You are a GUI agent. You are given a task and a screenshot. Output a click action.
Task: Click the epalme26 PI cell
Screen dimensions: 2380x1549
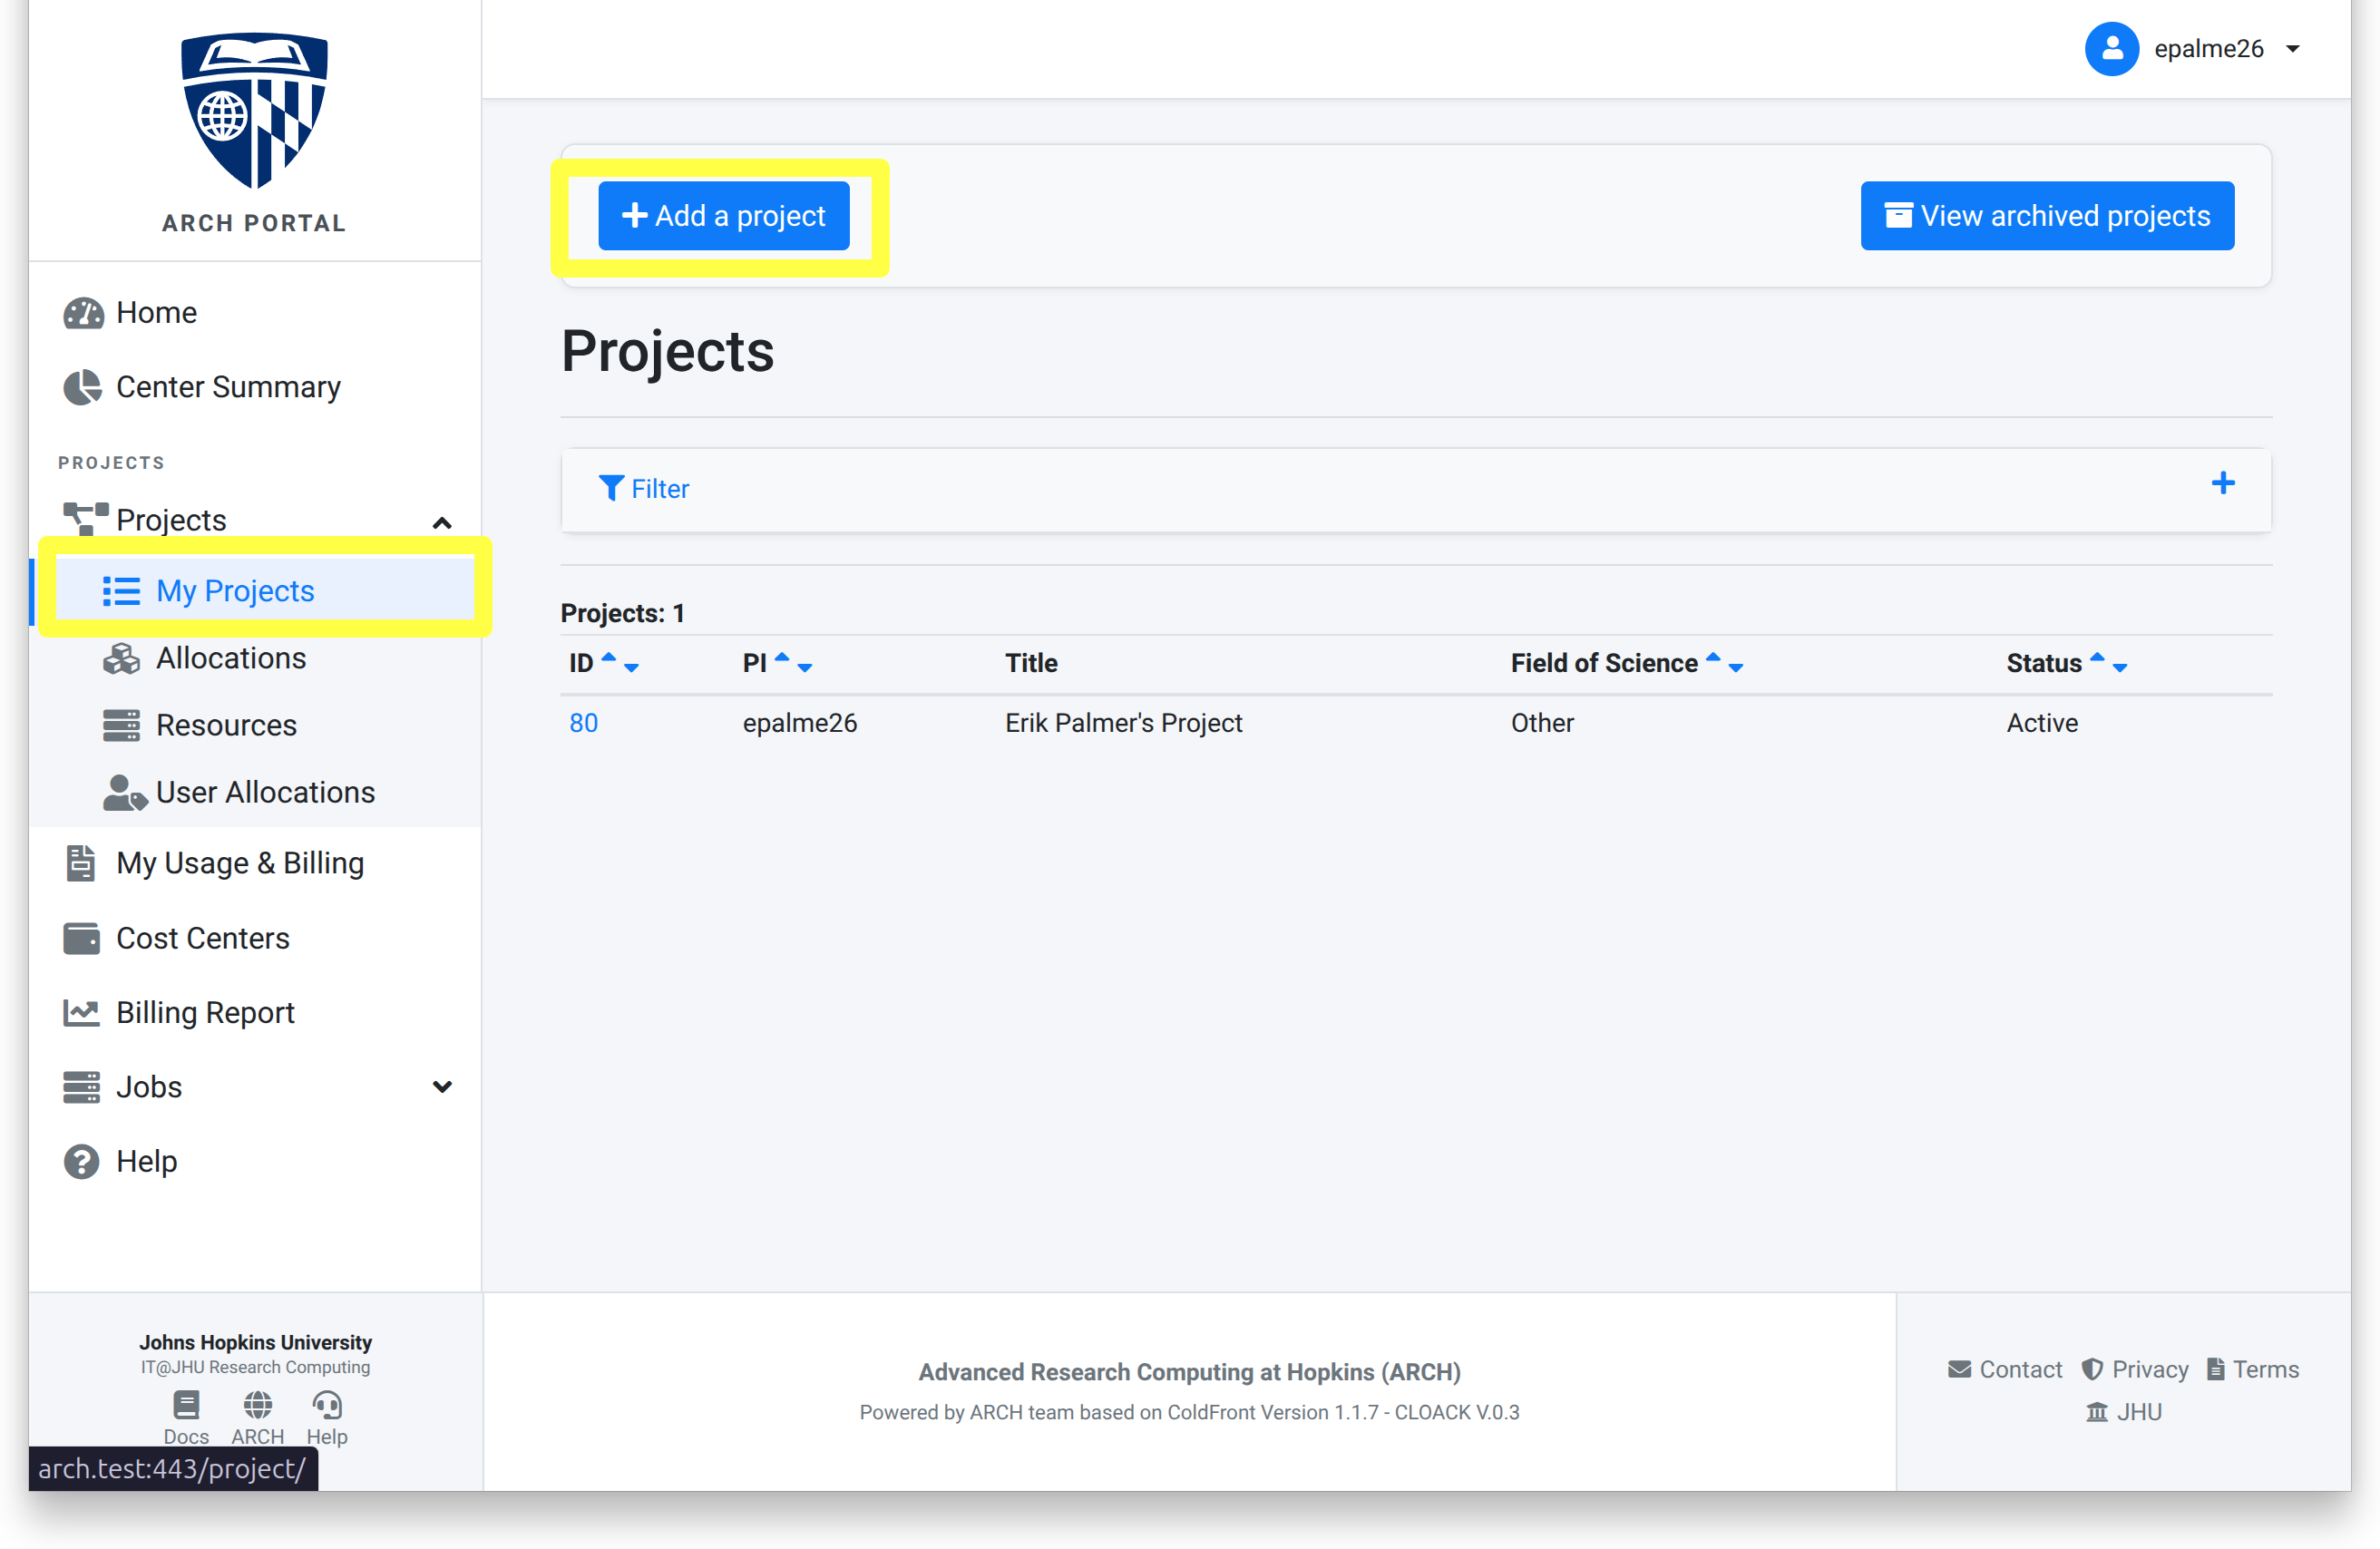pyautogui.click(x=800, y=723)
